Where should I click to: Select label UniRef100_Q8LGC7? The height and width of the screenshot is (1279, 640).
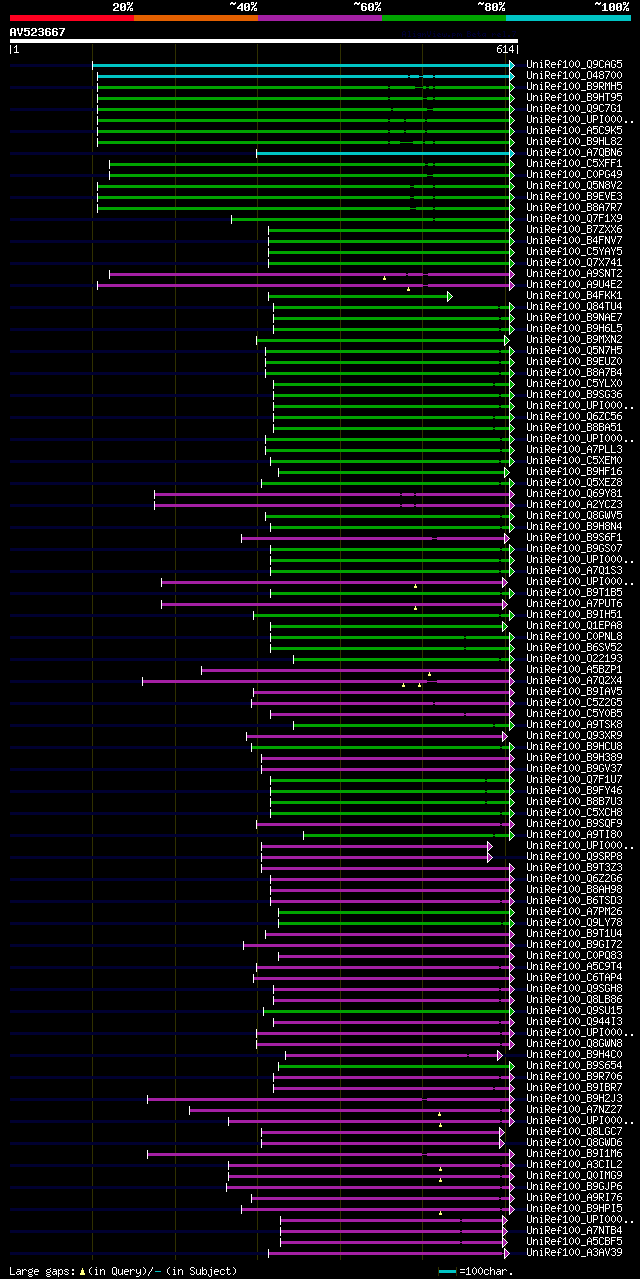[x=573, y=1131]
